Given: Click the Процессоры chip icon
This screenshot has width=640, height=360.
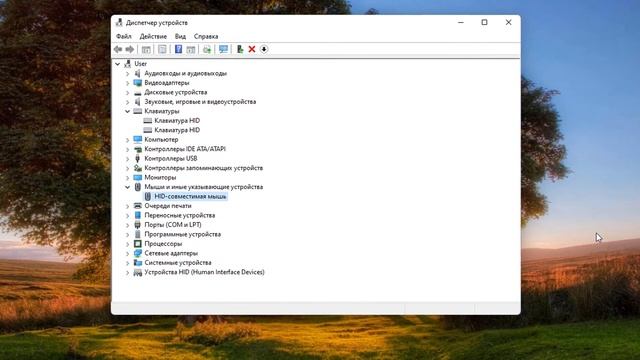Looking at the screenshot, I should [x=138, y=244].
